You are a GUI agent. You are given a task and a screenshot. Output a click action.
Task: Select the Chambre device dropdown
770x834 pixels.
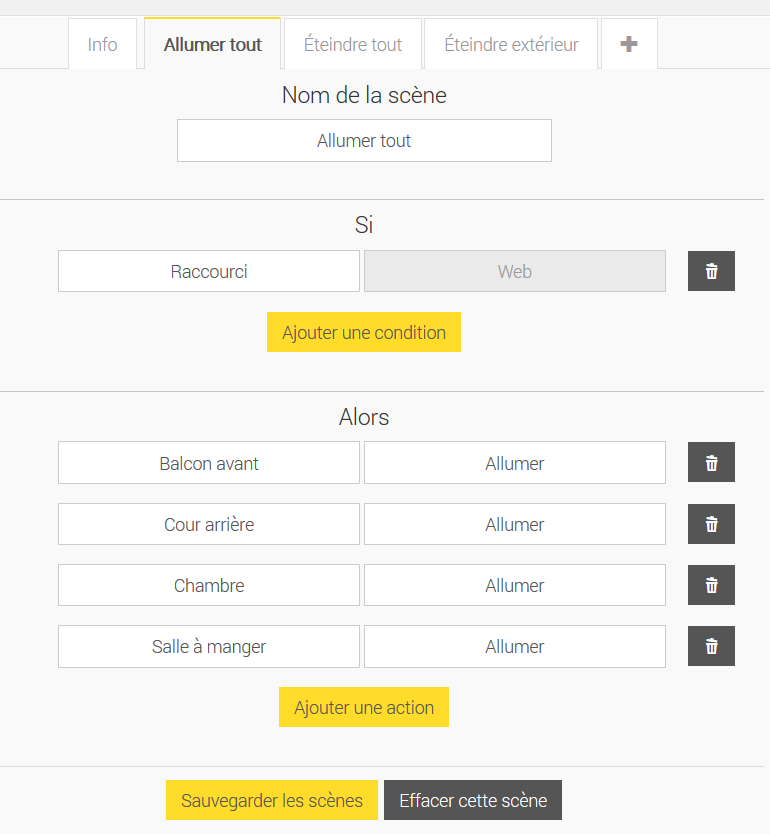point(209,585)
